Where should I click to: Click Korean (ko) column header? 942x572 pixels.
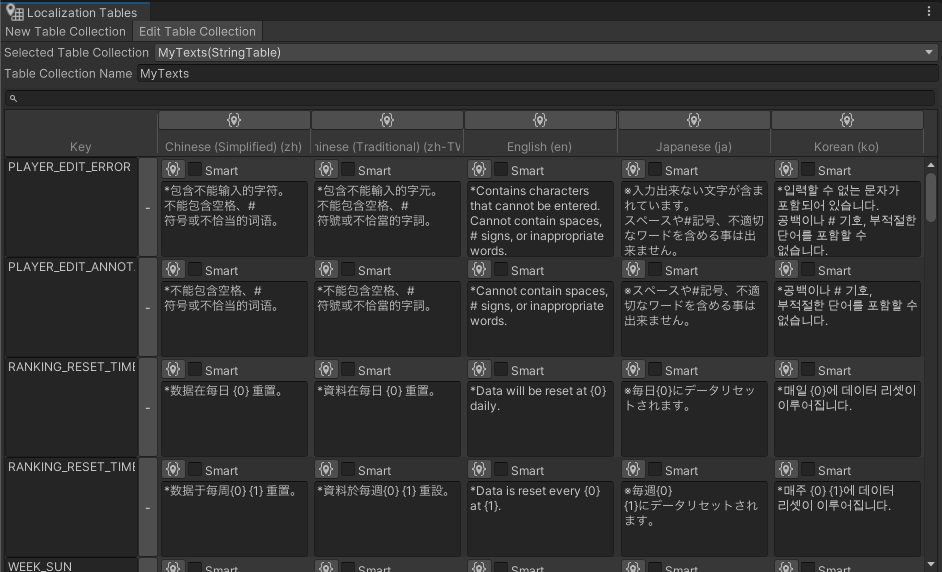(846, 147)
